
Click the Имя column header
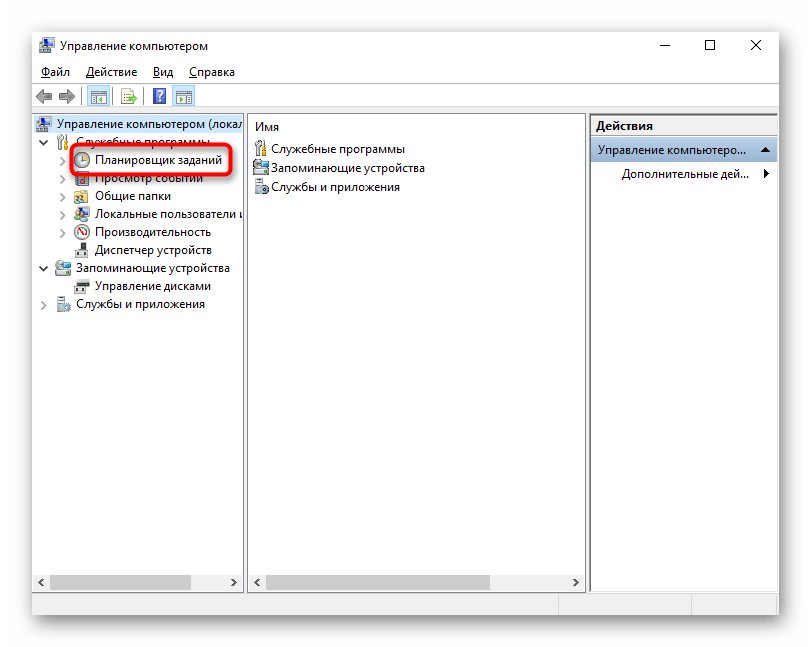(267, 127)
